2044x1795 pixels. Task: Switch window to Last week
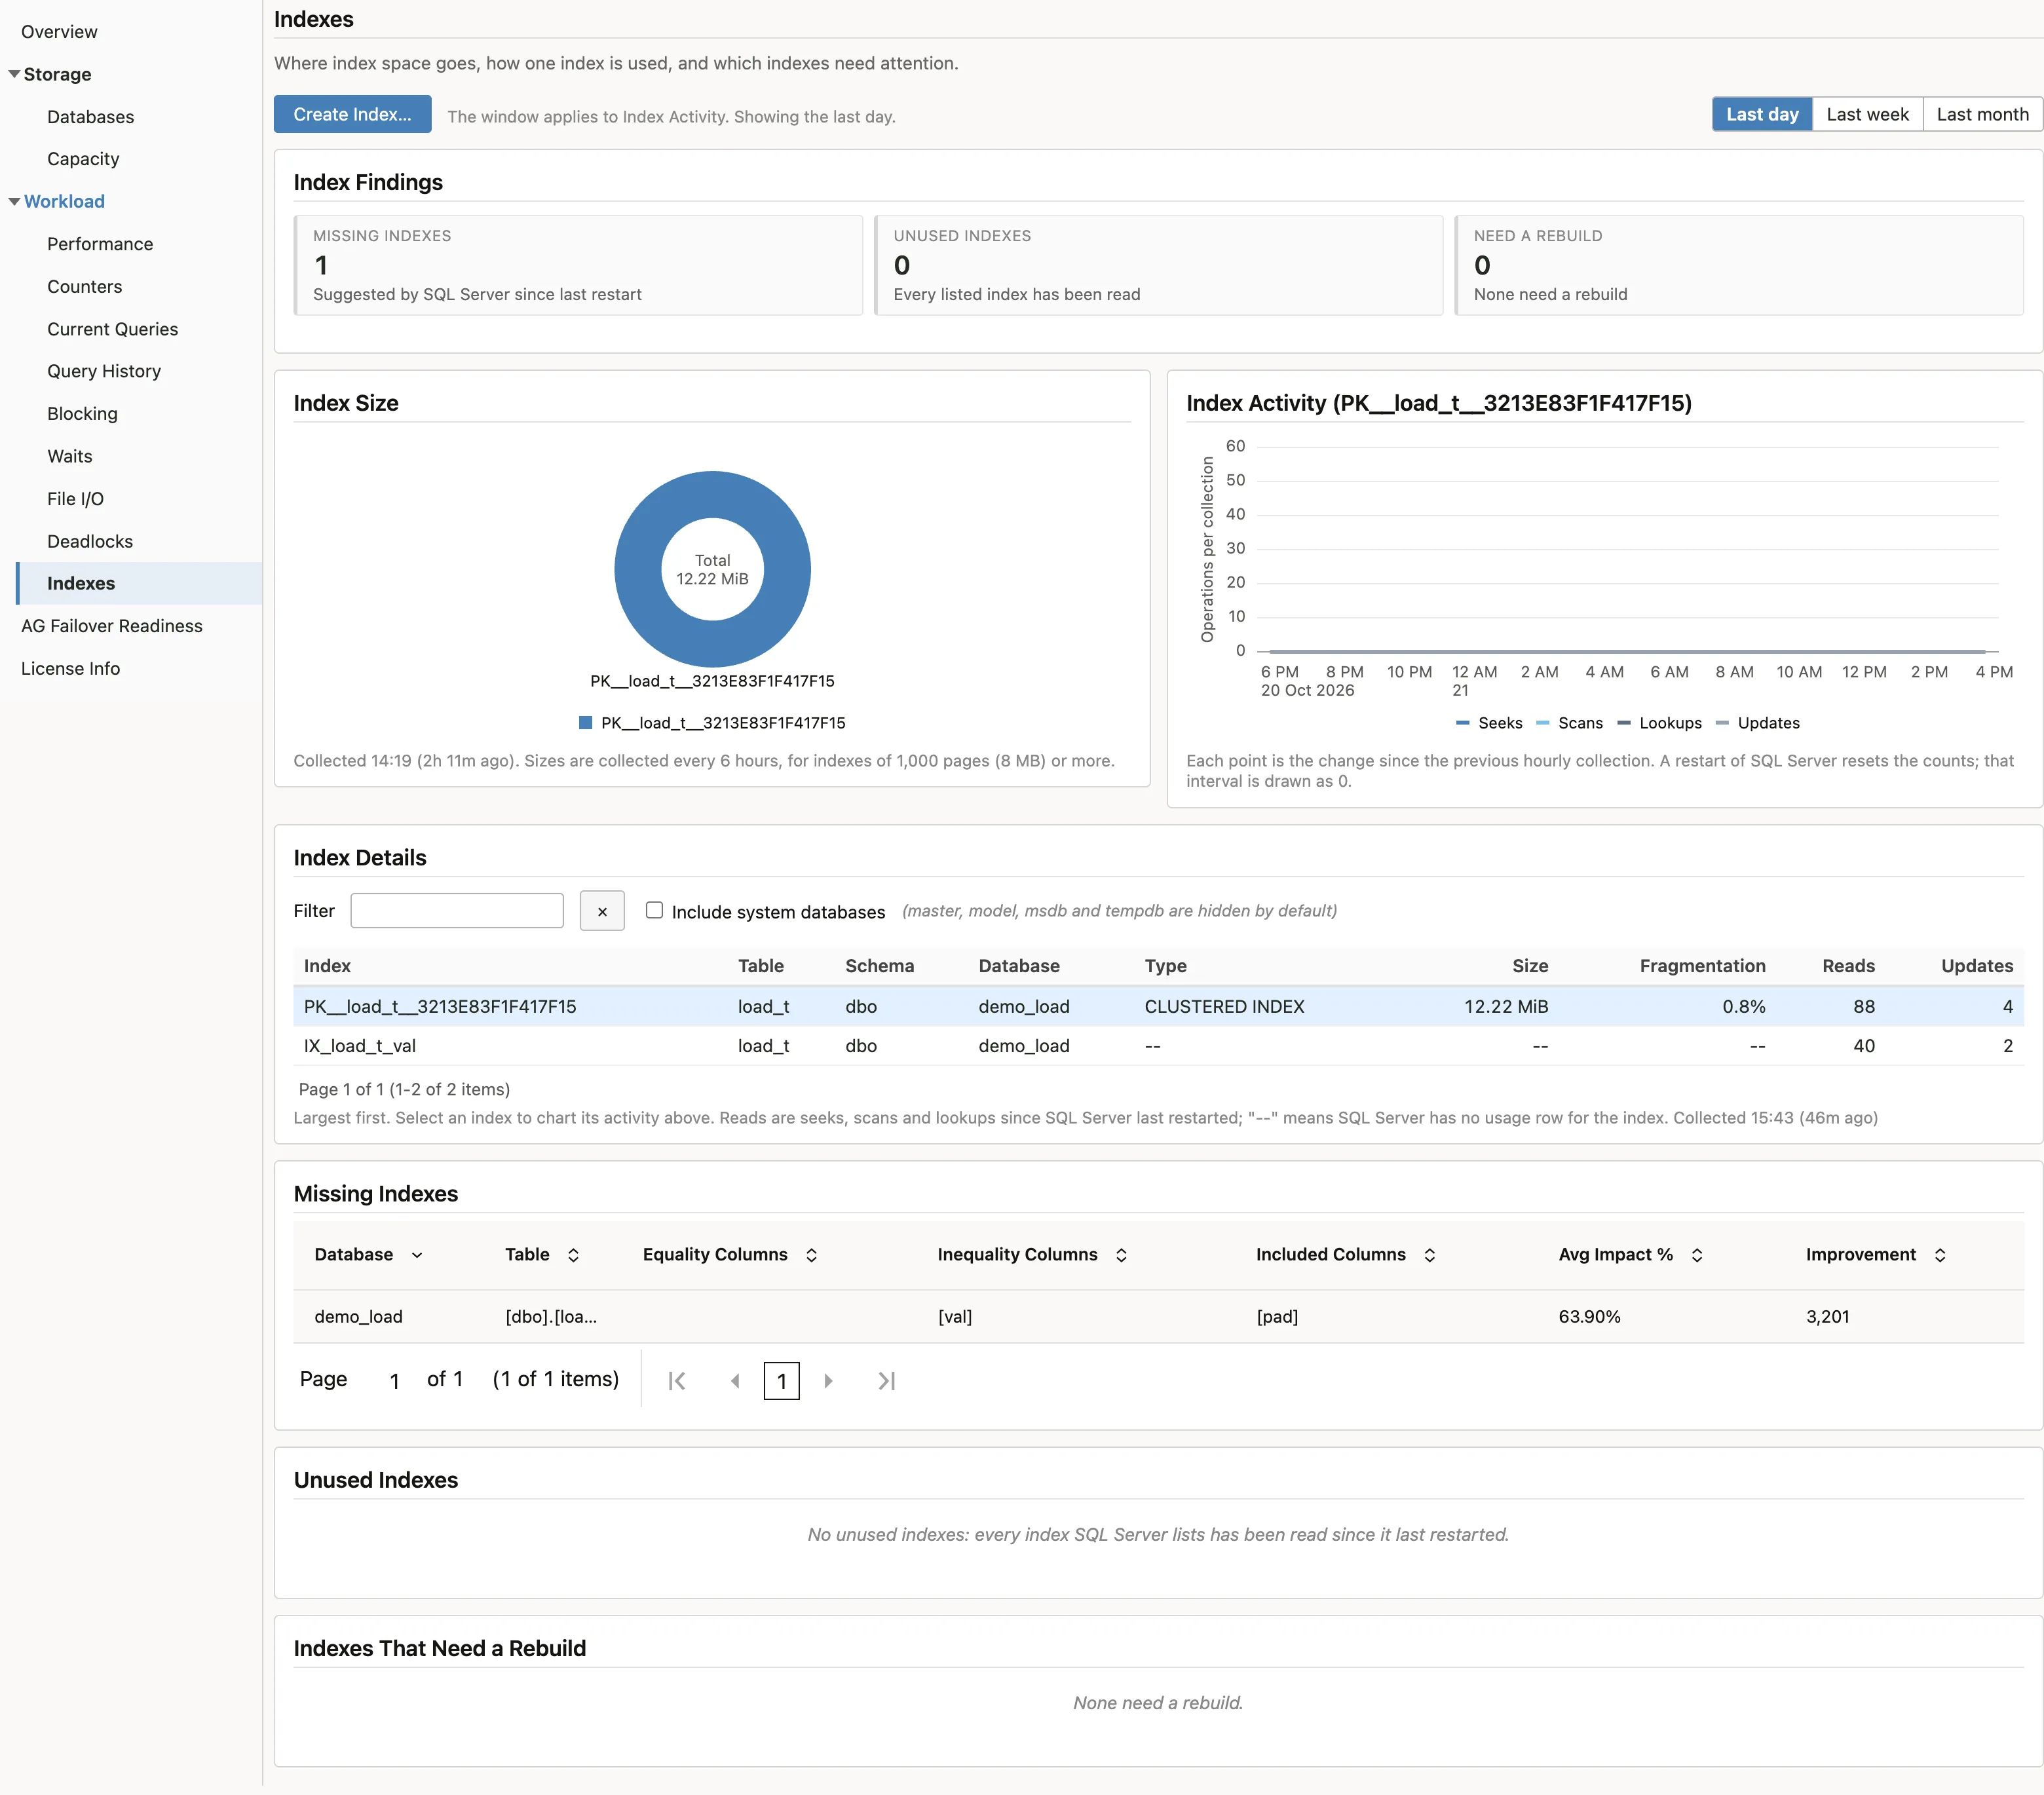point(1867,114)
